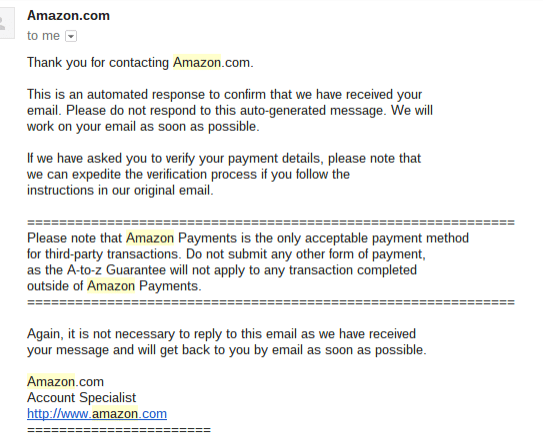
Task: Click highlighted Amazon after "outside of"
Action: [x=111, y=286]
